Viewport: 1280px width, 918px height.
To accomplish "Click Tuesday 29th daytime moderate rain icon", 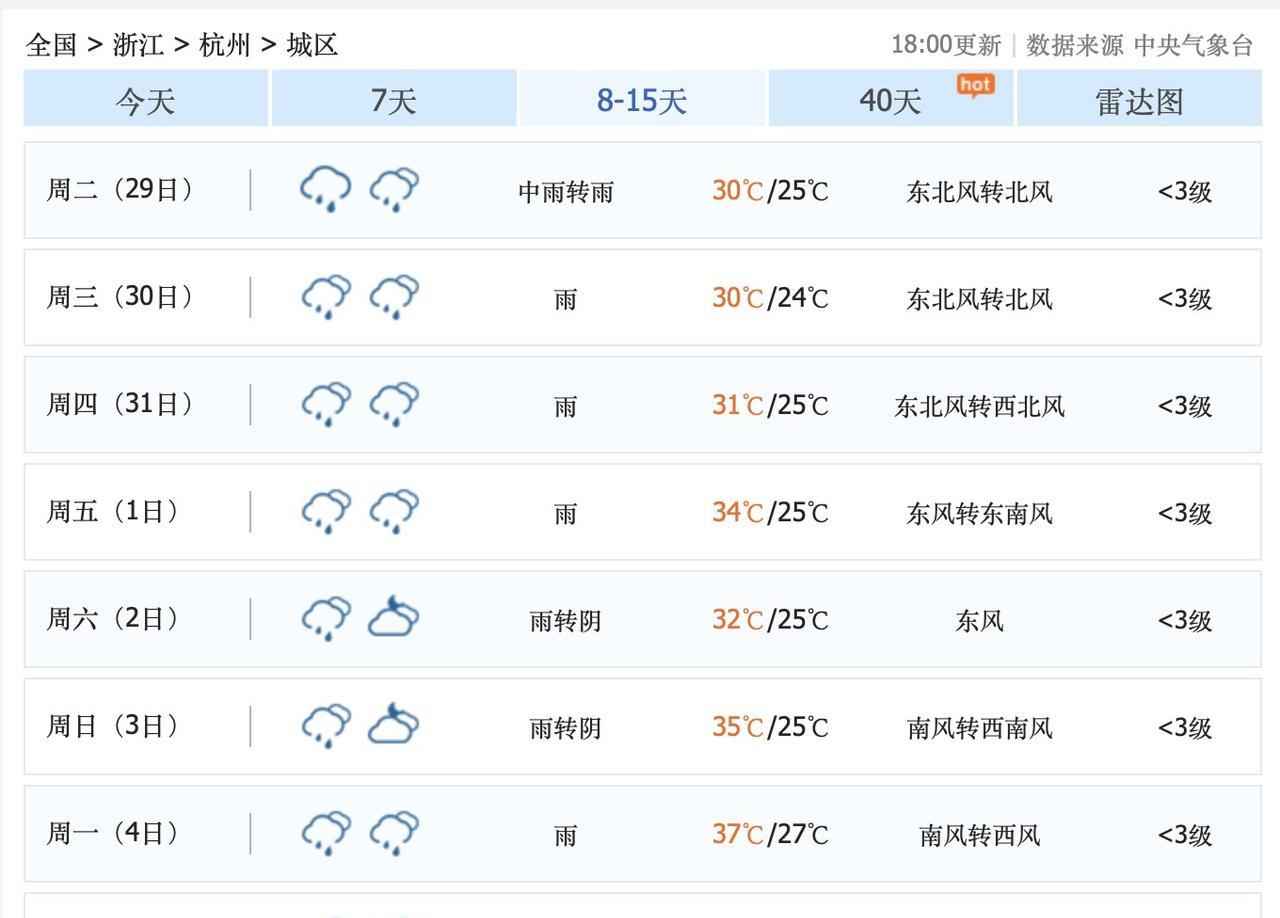I will coord(326,189).
